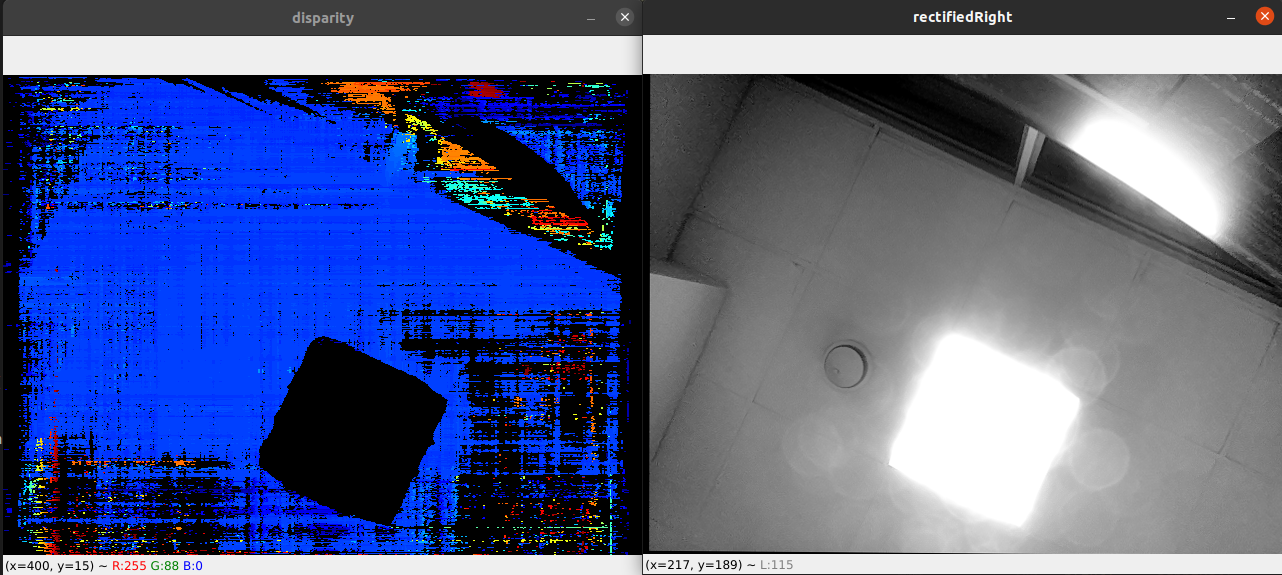Click the L:115 value in rectifiedRight status bar
Screen dimensions: 1282x575
776,566
